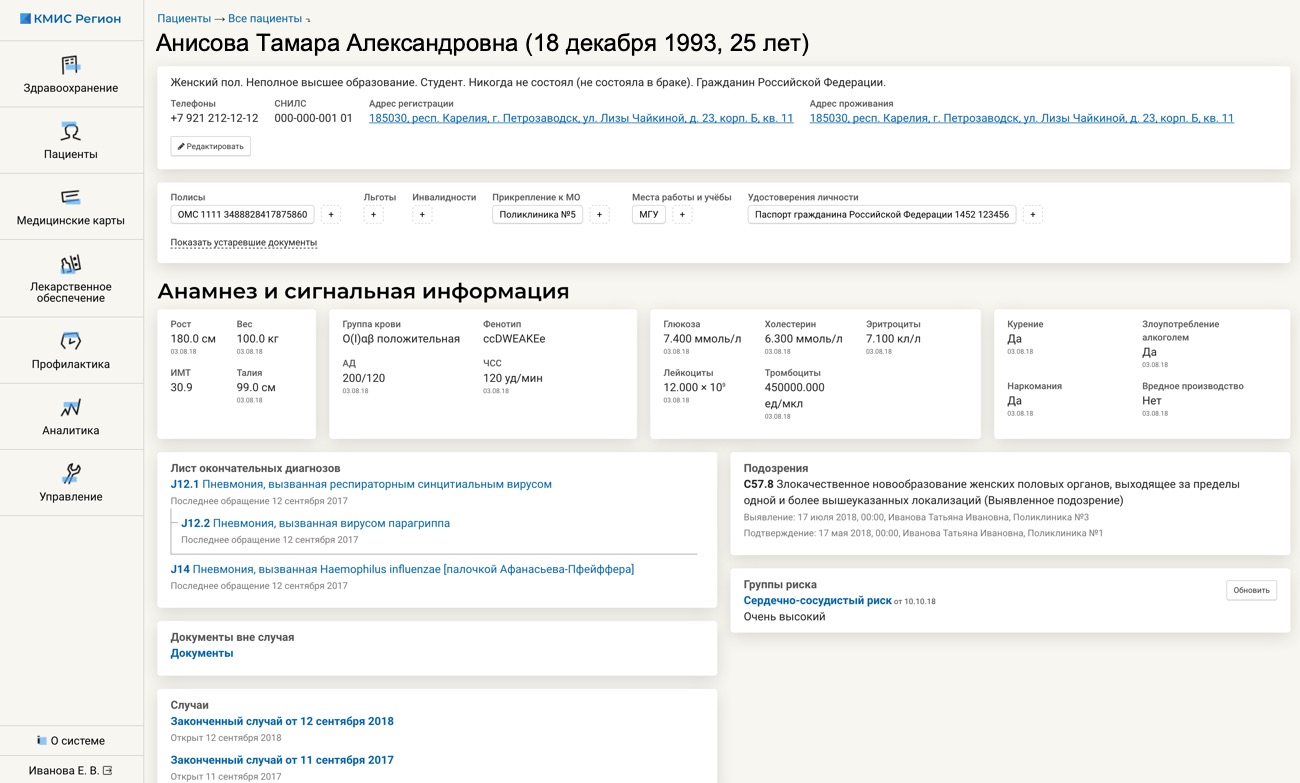1300x783 pixels.
Task: Go to Пациенты breadcrumb link
Action: pyautogui.click(x=184, y=19)
